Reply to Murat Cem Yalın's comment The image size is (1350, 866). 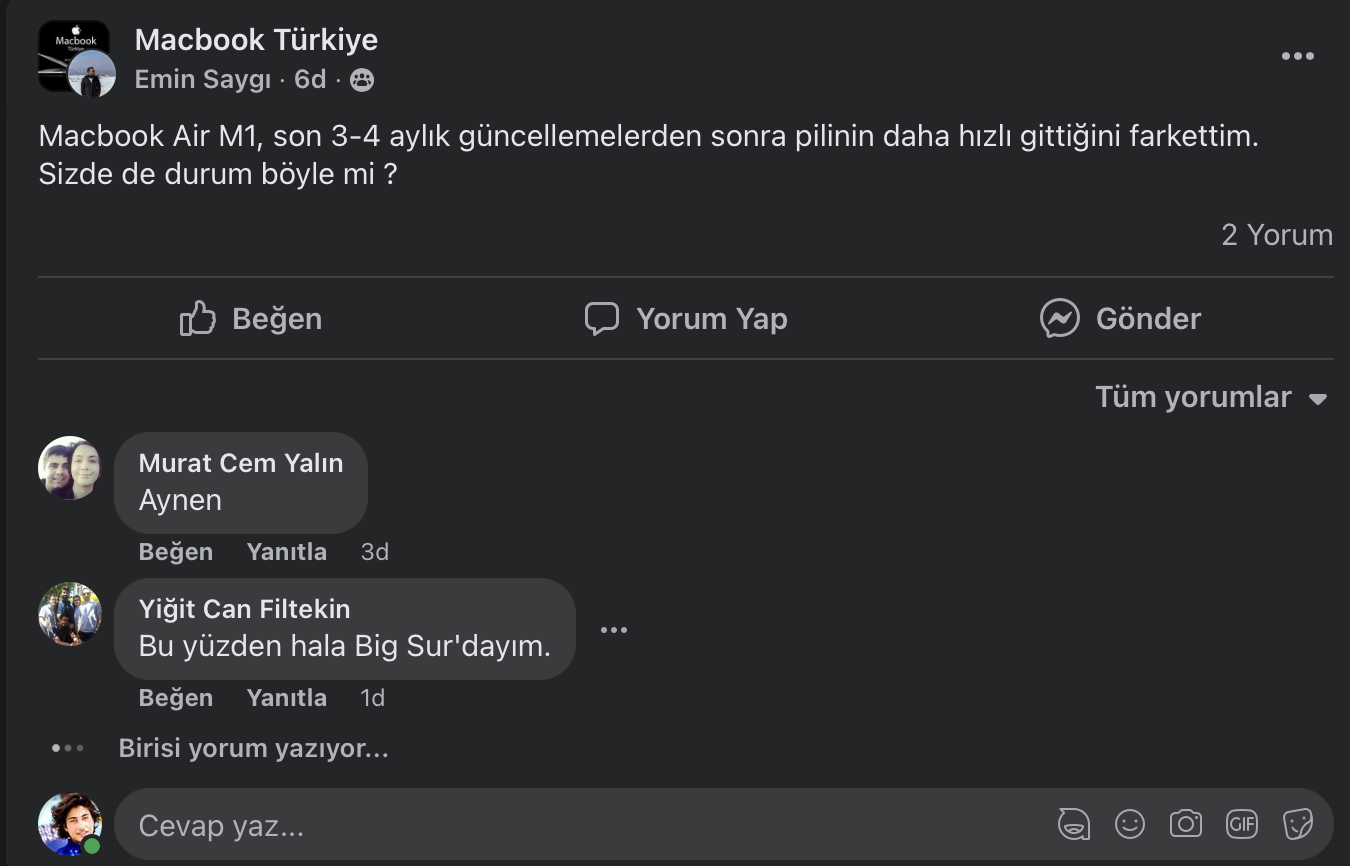coord(286,552)
